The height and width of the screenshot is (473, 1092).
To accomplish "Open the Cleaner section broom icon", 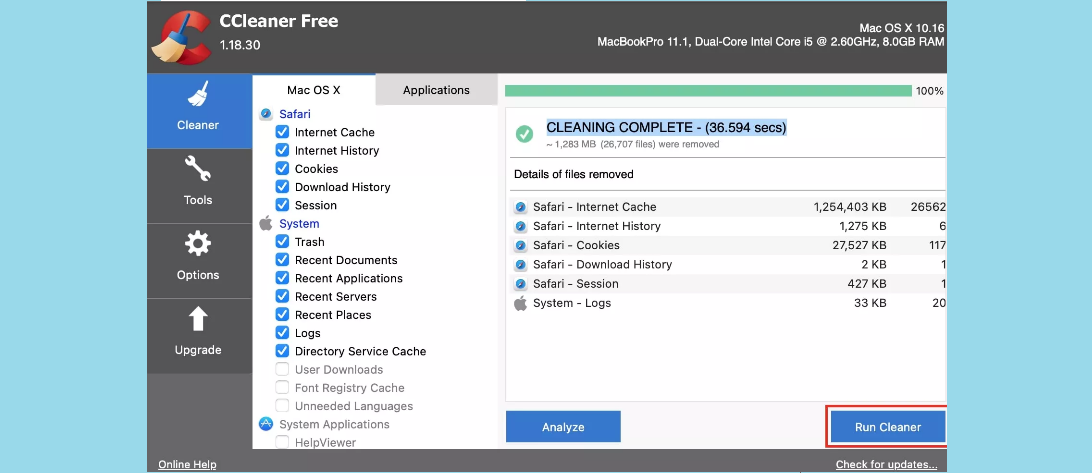I will pos(198,95).
